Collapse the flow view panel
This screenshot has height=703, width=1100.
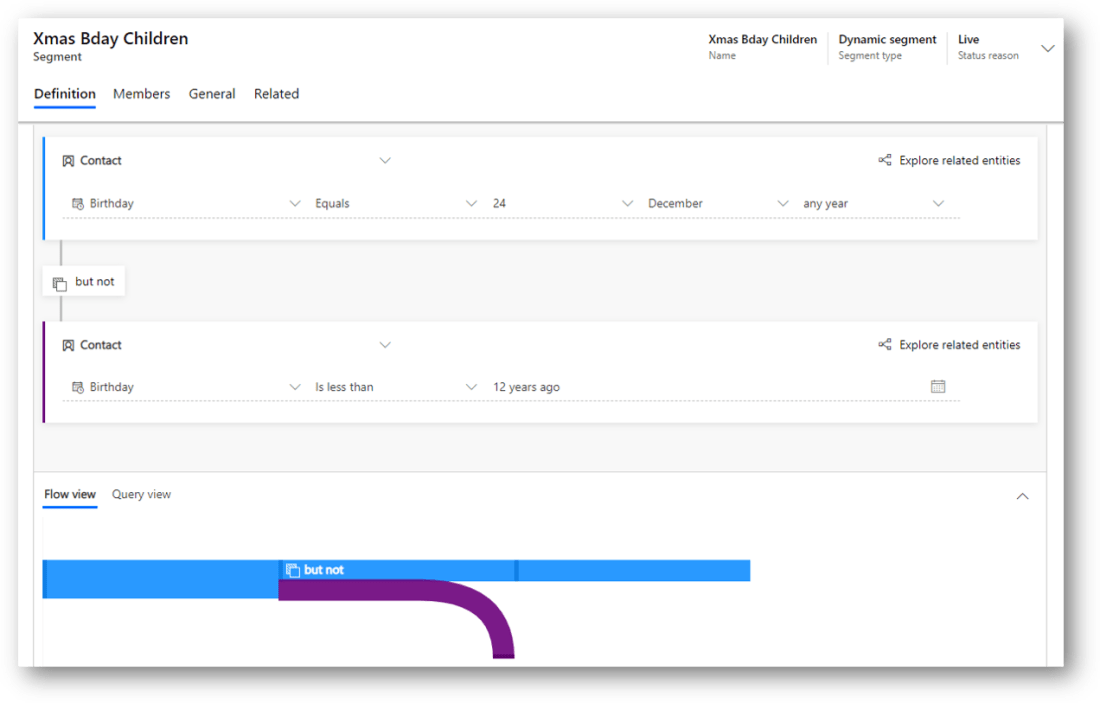point(1022,496)
